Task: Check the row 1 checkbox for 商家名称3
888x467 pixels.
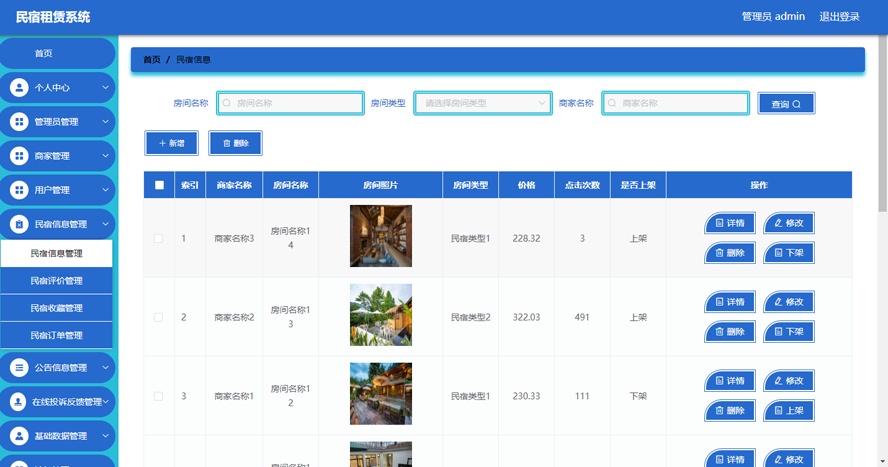Action: point(159,238)
